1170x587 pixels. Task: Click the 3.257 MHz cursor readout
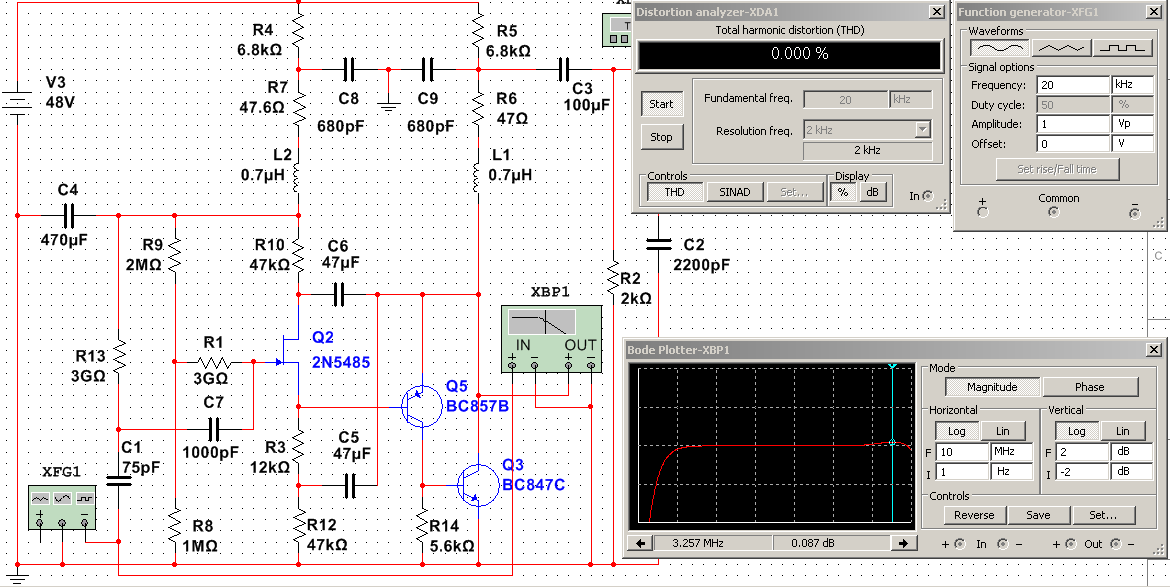click(x=713, y=543)
